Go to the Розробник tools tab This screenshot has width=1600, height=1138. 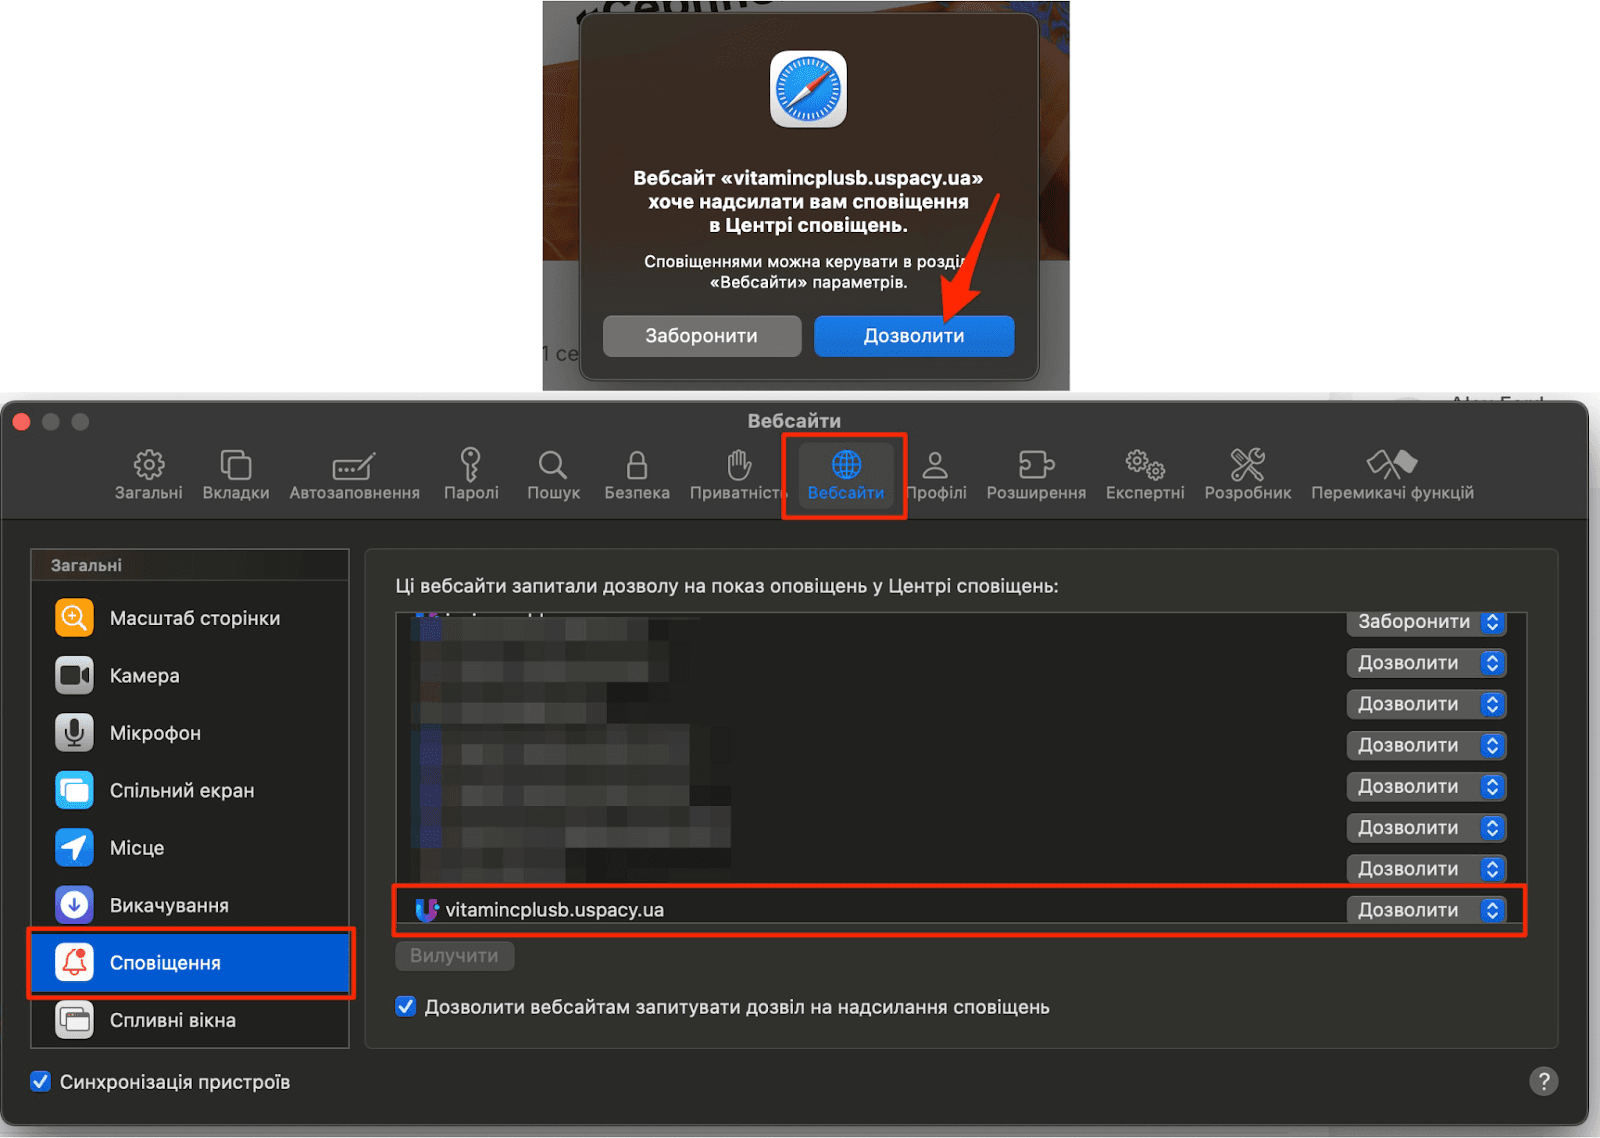[1248, 474]
